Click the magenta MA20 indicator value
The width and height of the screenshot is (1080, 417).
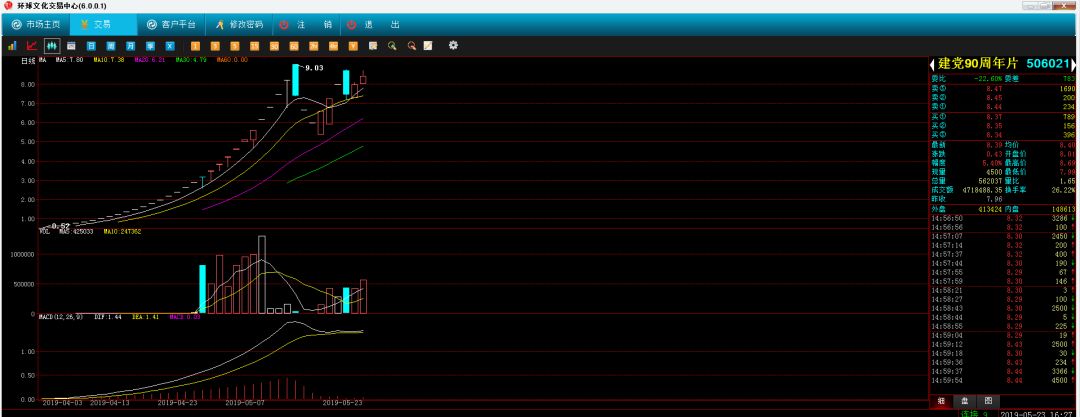149,60
